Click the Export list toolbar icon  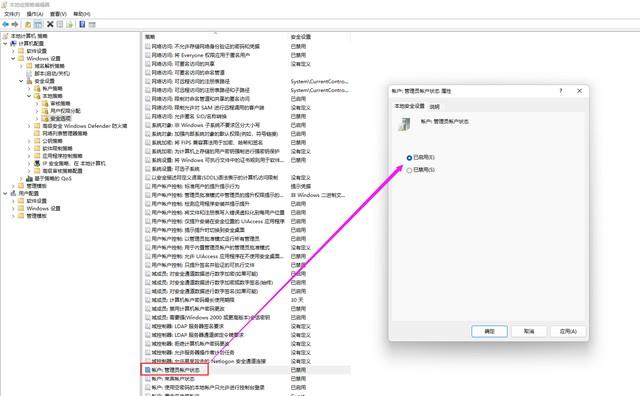(x=70, y=24)
